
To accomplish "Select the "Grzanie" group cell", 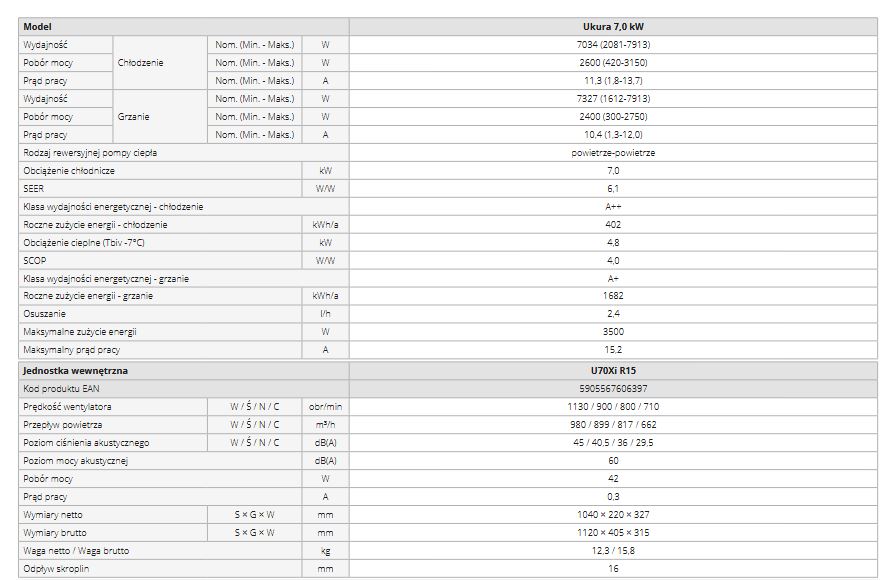I will tap(133, 116).
